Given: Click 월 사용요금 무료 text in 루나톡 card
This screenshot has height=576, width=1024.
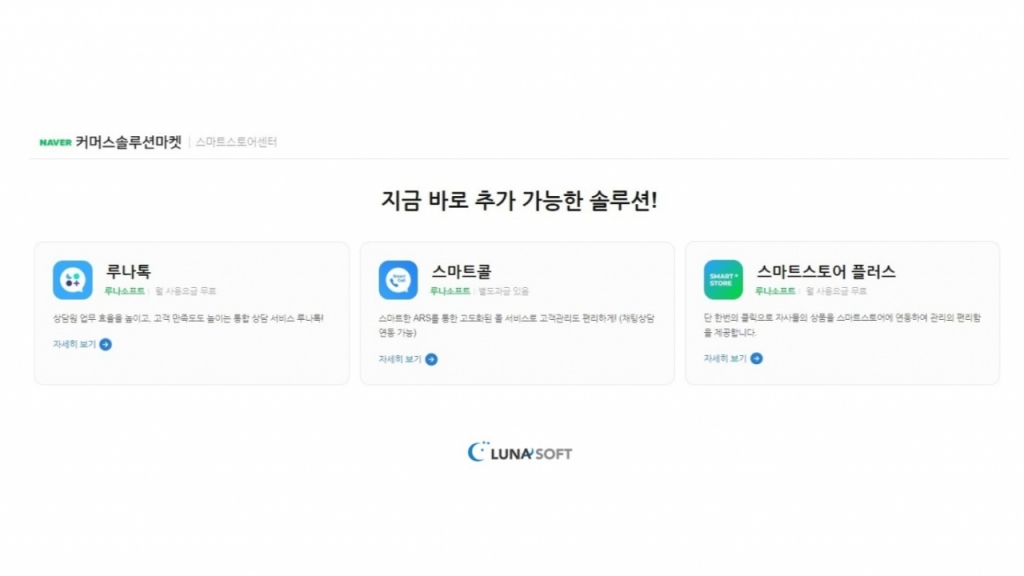Looking at the screenshot, I should 185,291.
